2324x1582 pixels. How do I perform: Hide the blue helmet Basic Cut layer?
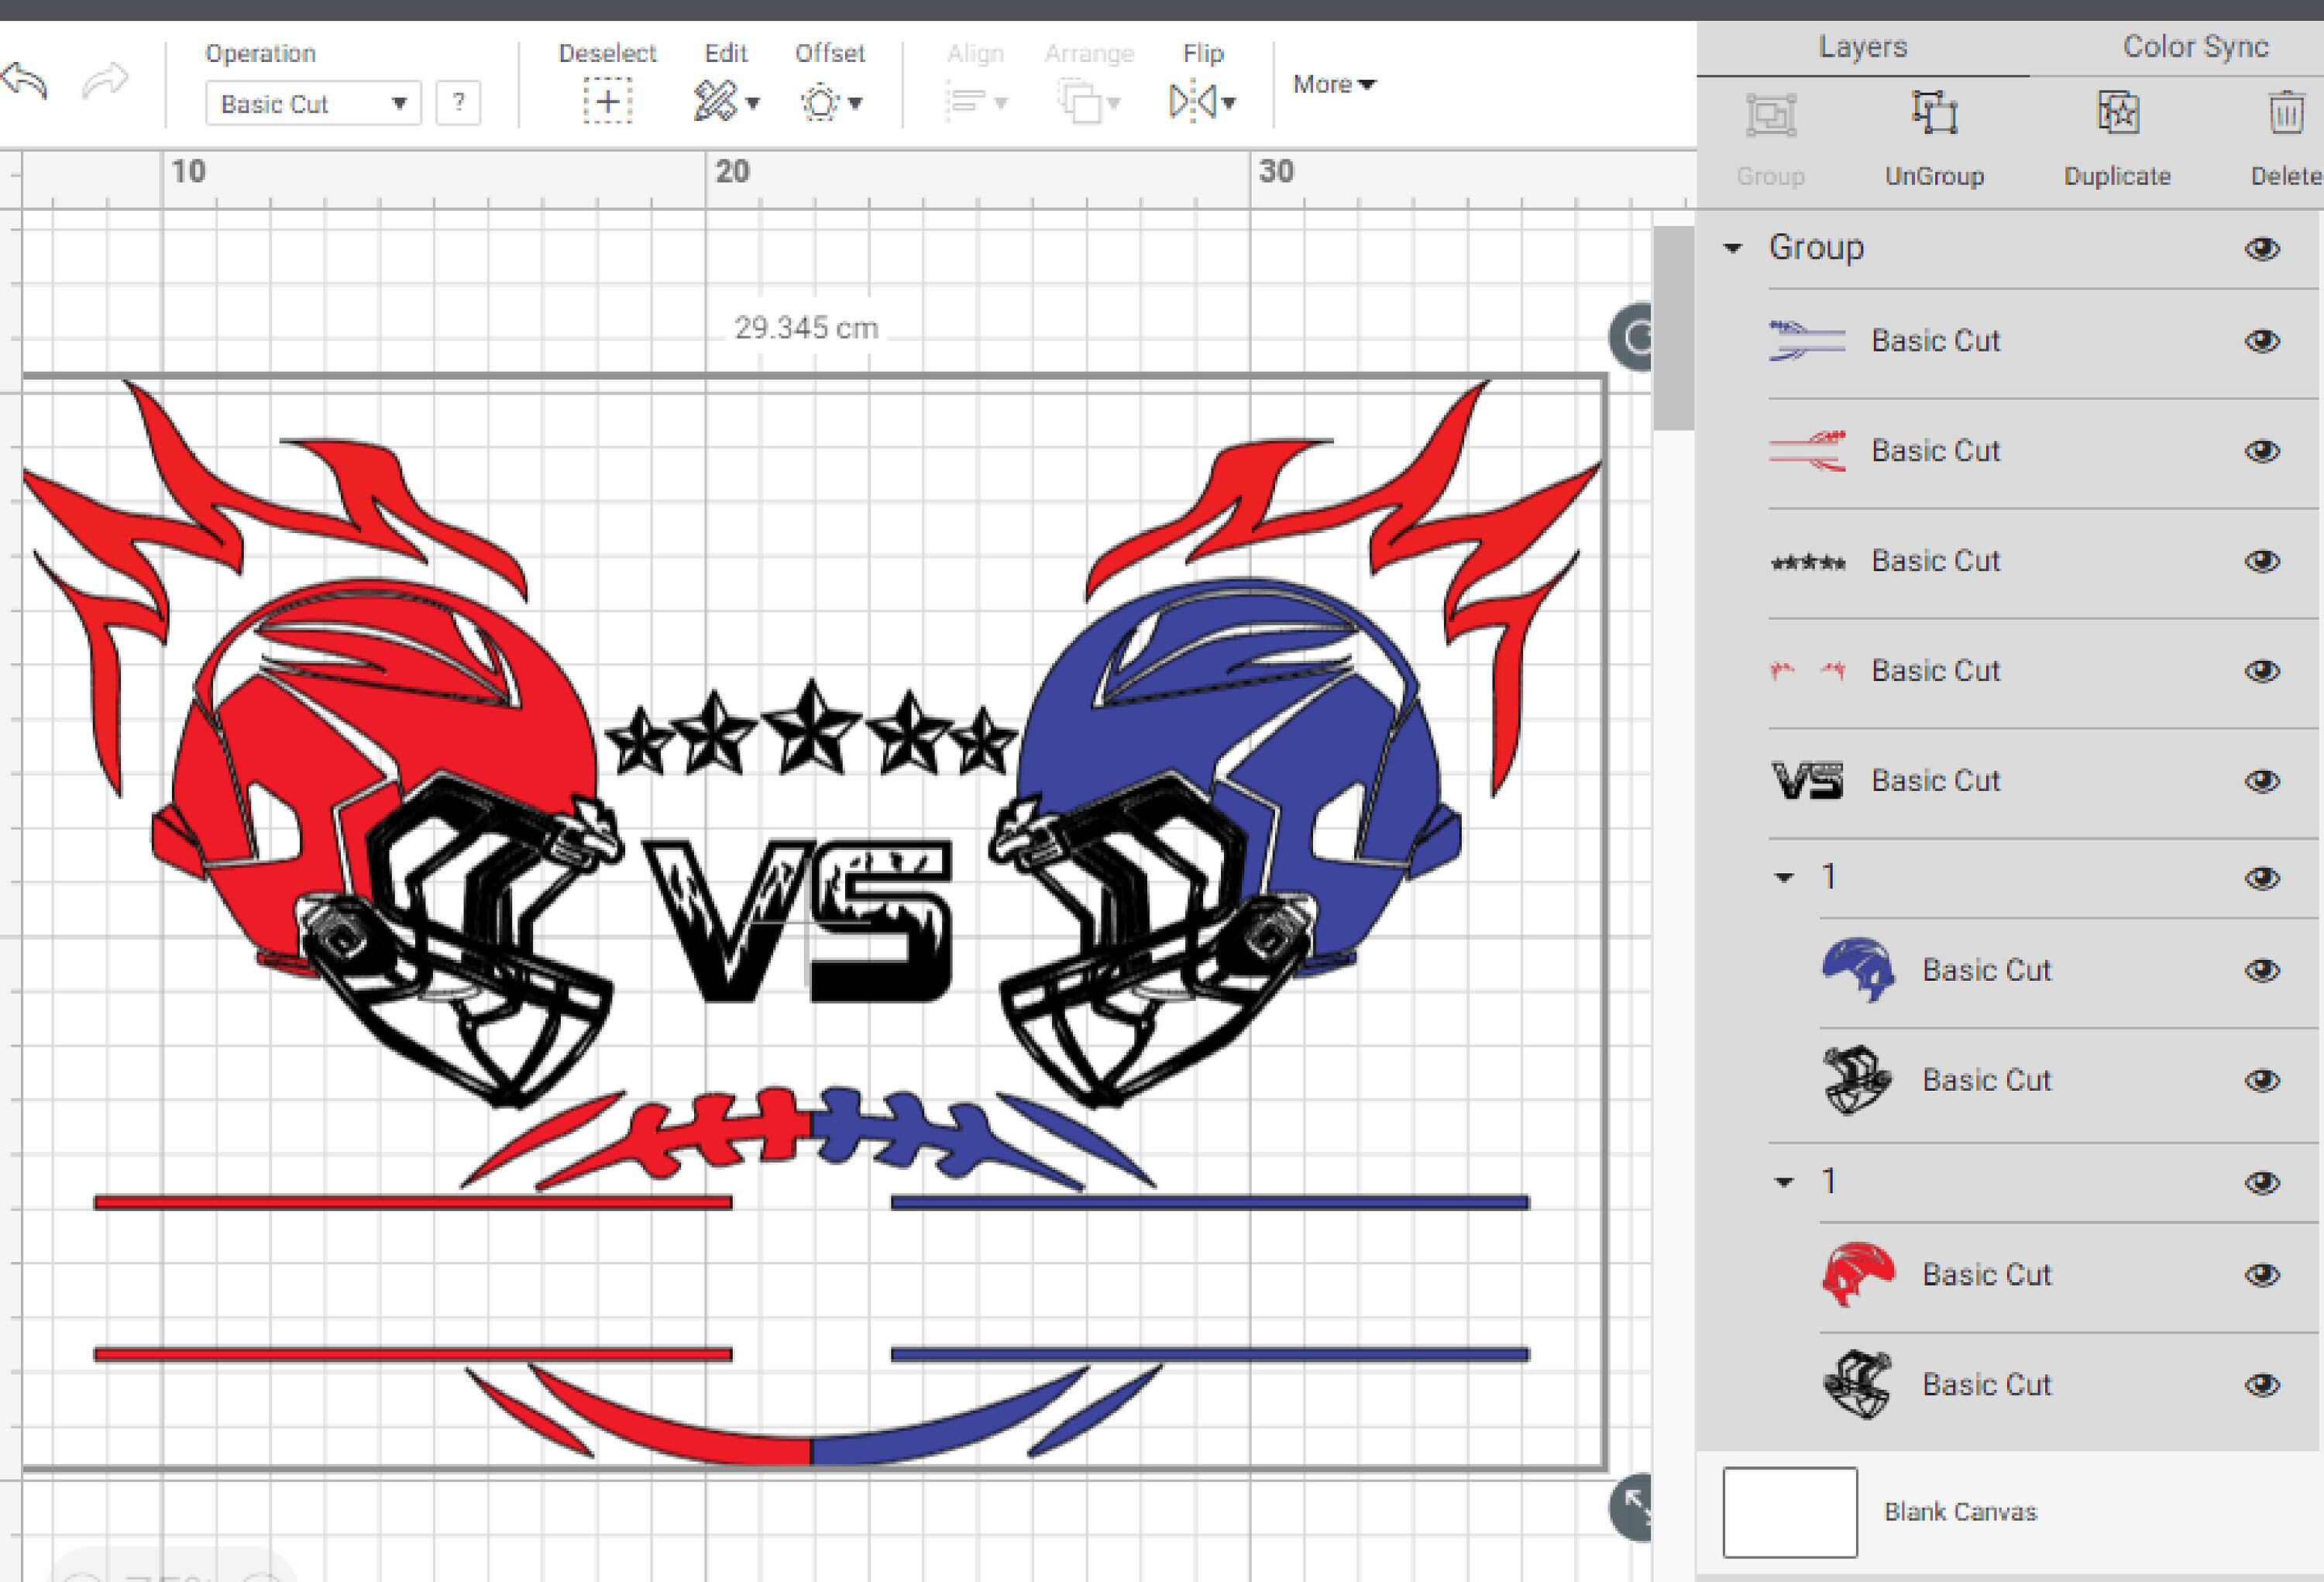coord(2264,969)
